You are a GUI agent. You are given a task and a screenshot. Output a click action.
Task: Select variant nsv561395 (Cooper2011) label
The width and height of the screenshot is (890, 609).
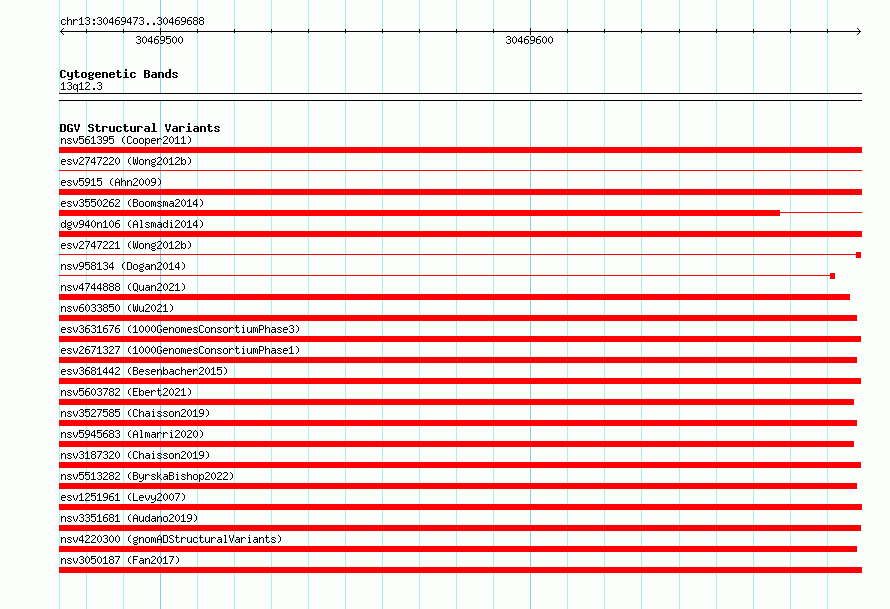(126, 140)
